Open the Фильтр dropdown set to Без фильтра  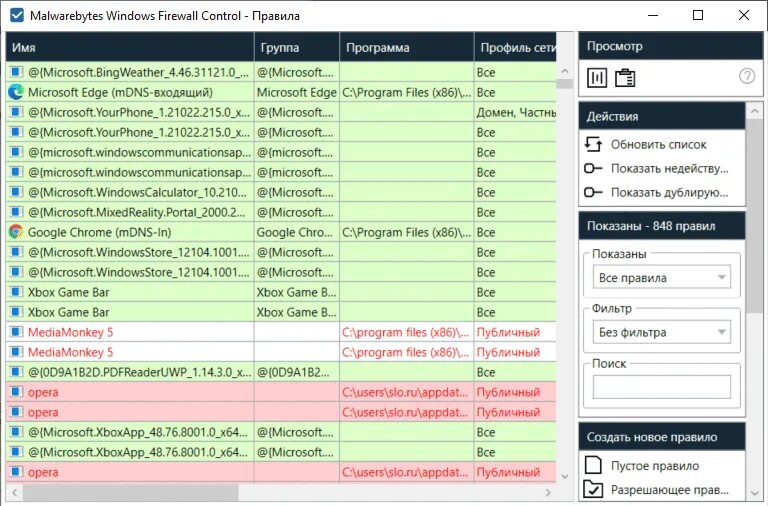tap(662, 332)
